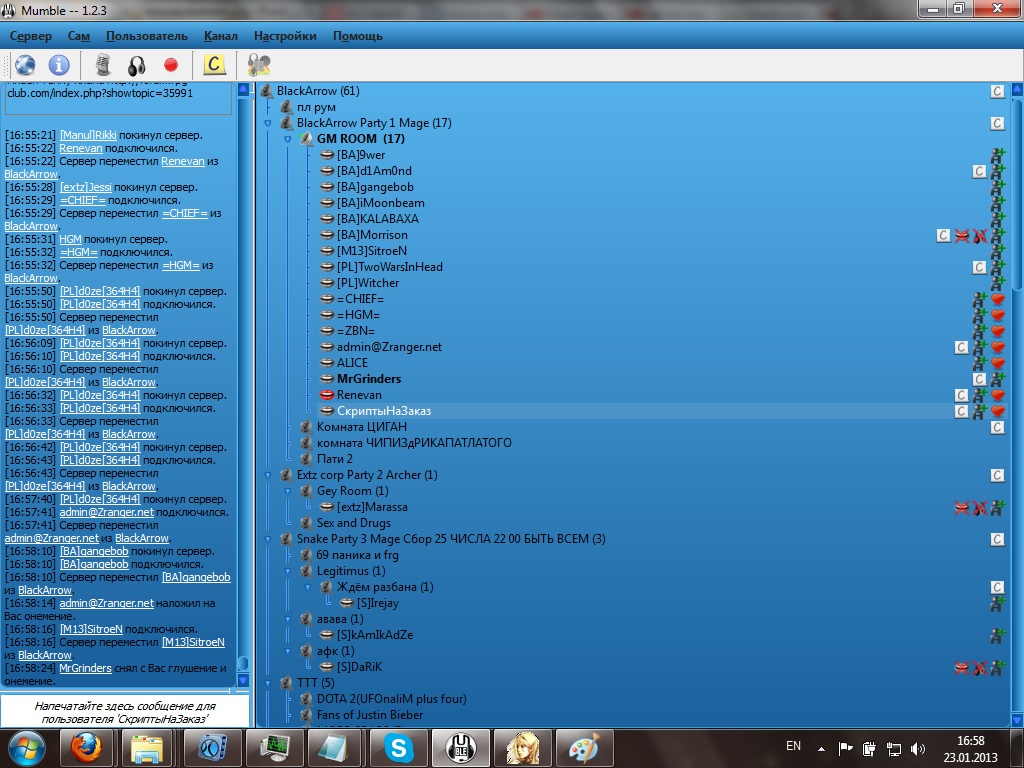Click the MrGrinders link in chat log
This screenshot has width=1024, height=768.
[x=86, y=668]
